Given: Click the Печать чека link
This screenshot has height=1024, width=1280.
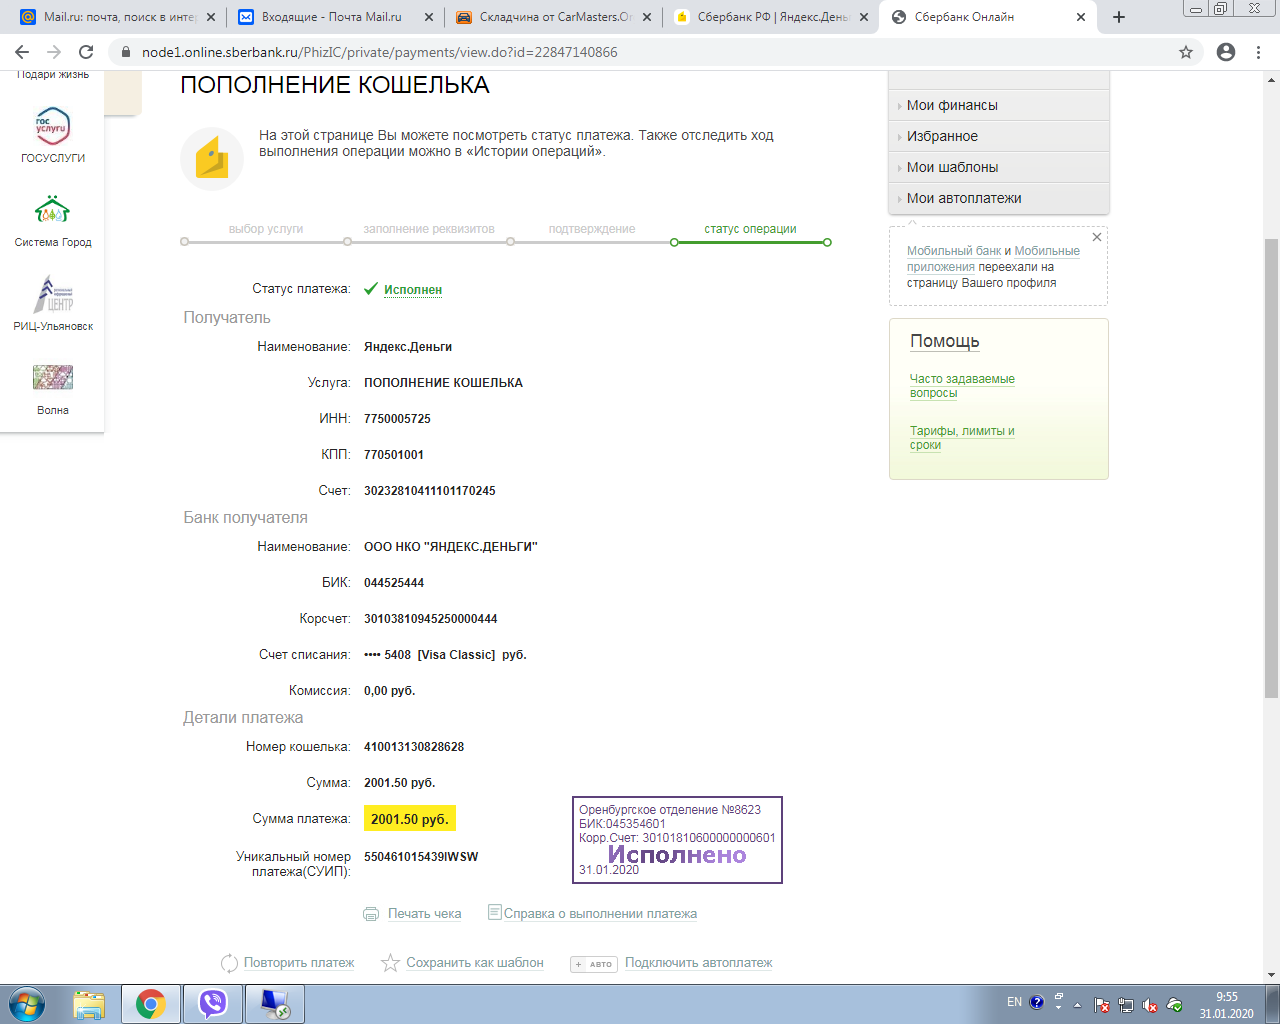Looking at the screenshot, I should [424, 914].
